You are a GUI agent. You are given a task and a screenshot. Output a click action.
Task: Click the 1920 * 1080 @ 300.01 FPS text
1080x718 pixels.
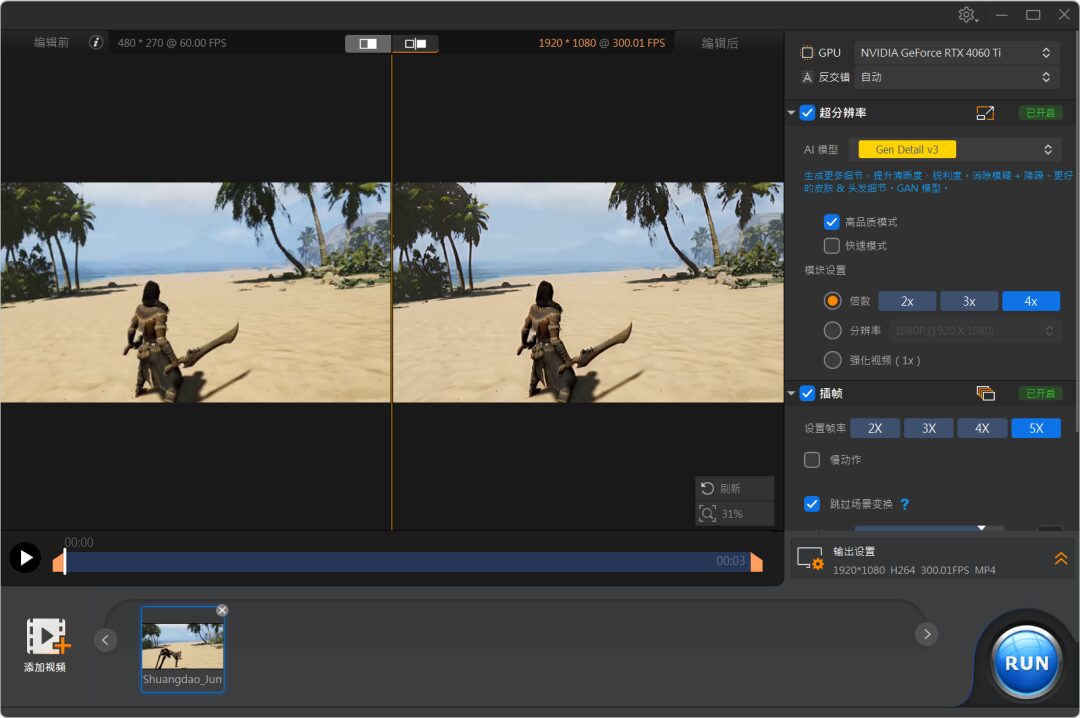(x=602, y=43)
